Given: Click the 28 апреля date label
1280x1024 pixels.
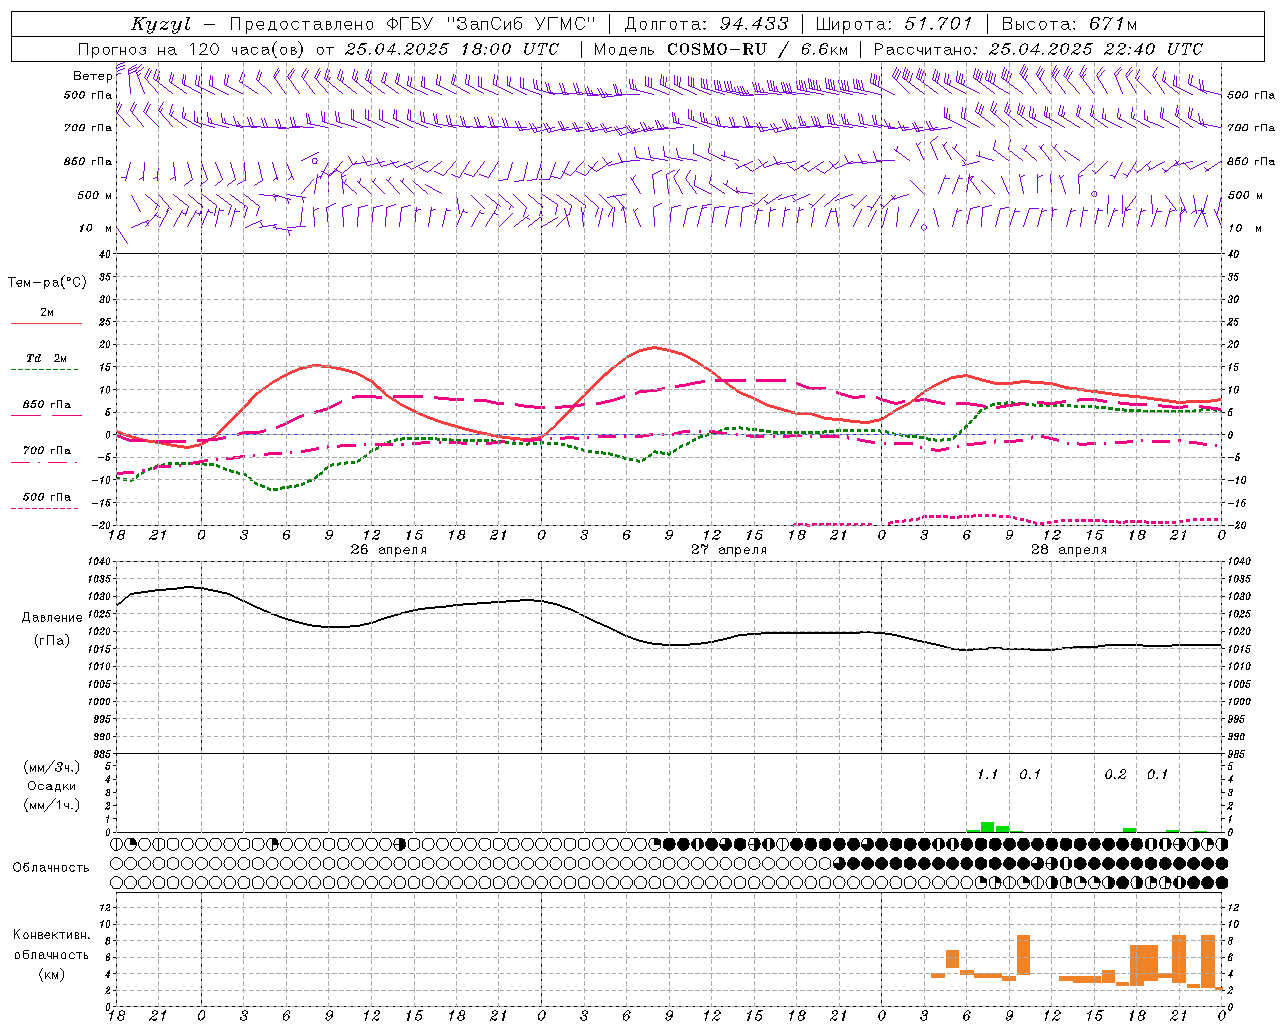Looking at the screenshot, I should 1069,550.
